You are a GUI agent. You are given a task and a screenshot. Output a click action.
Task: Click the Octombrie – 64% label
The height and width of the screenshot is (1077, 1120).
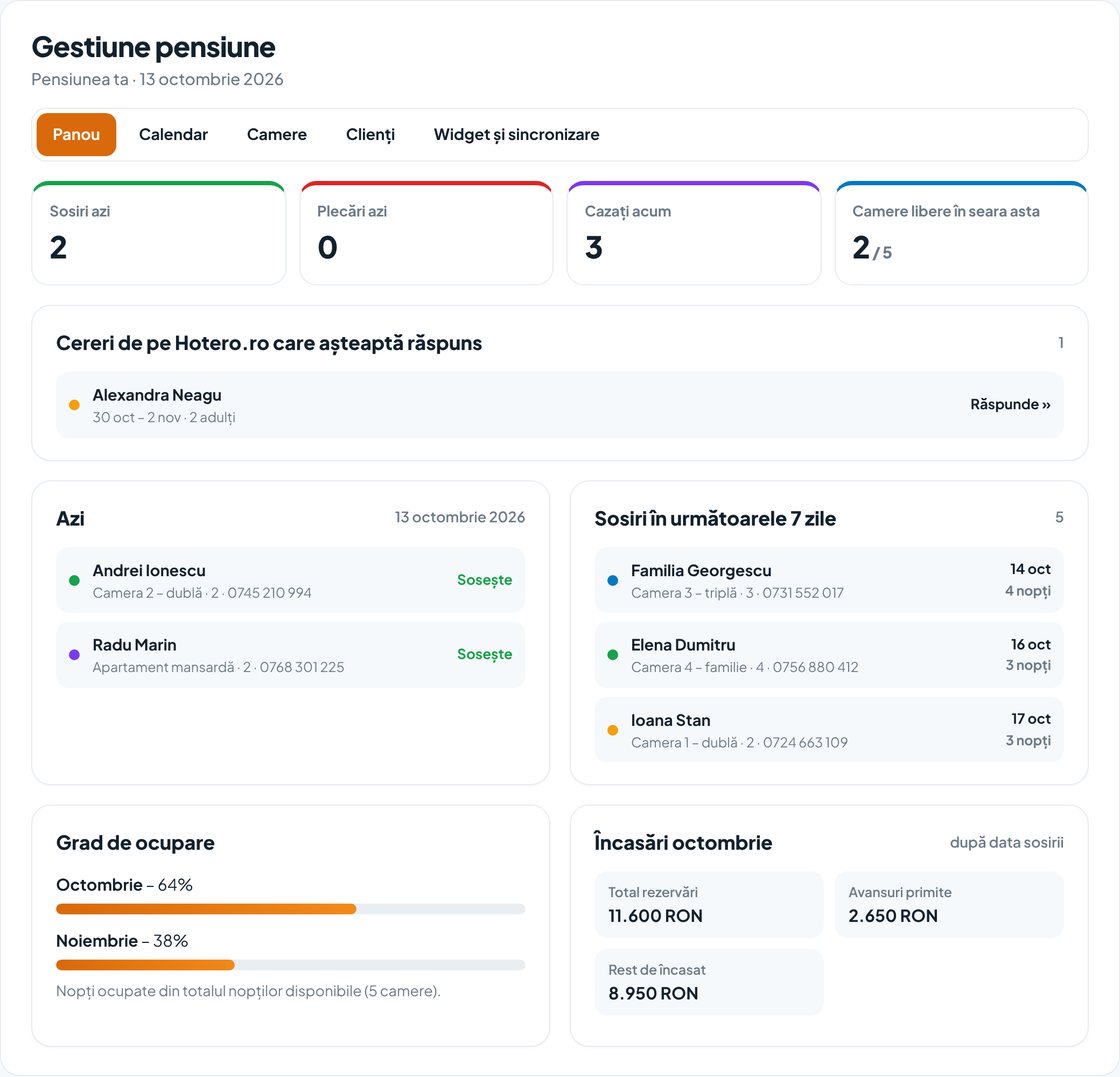tap(124, 885)
